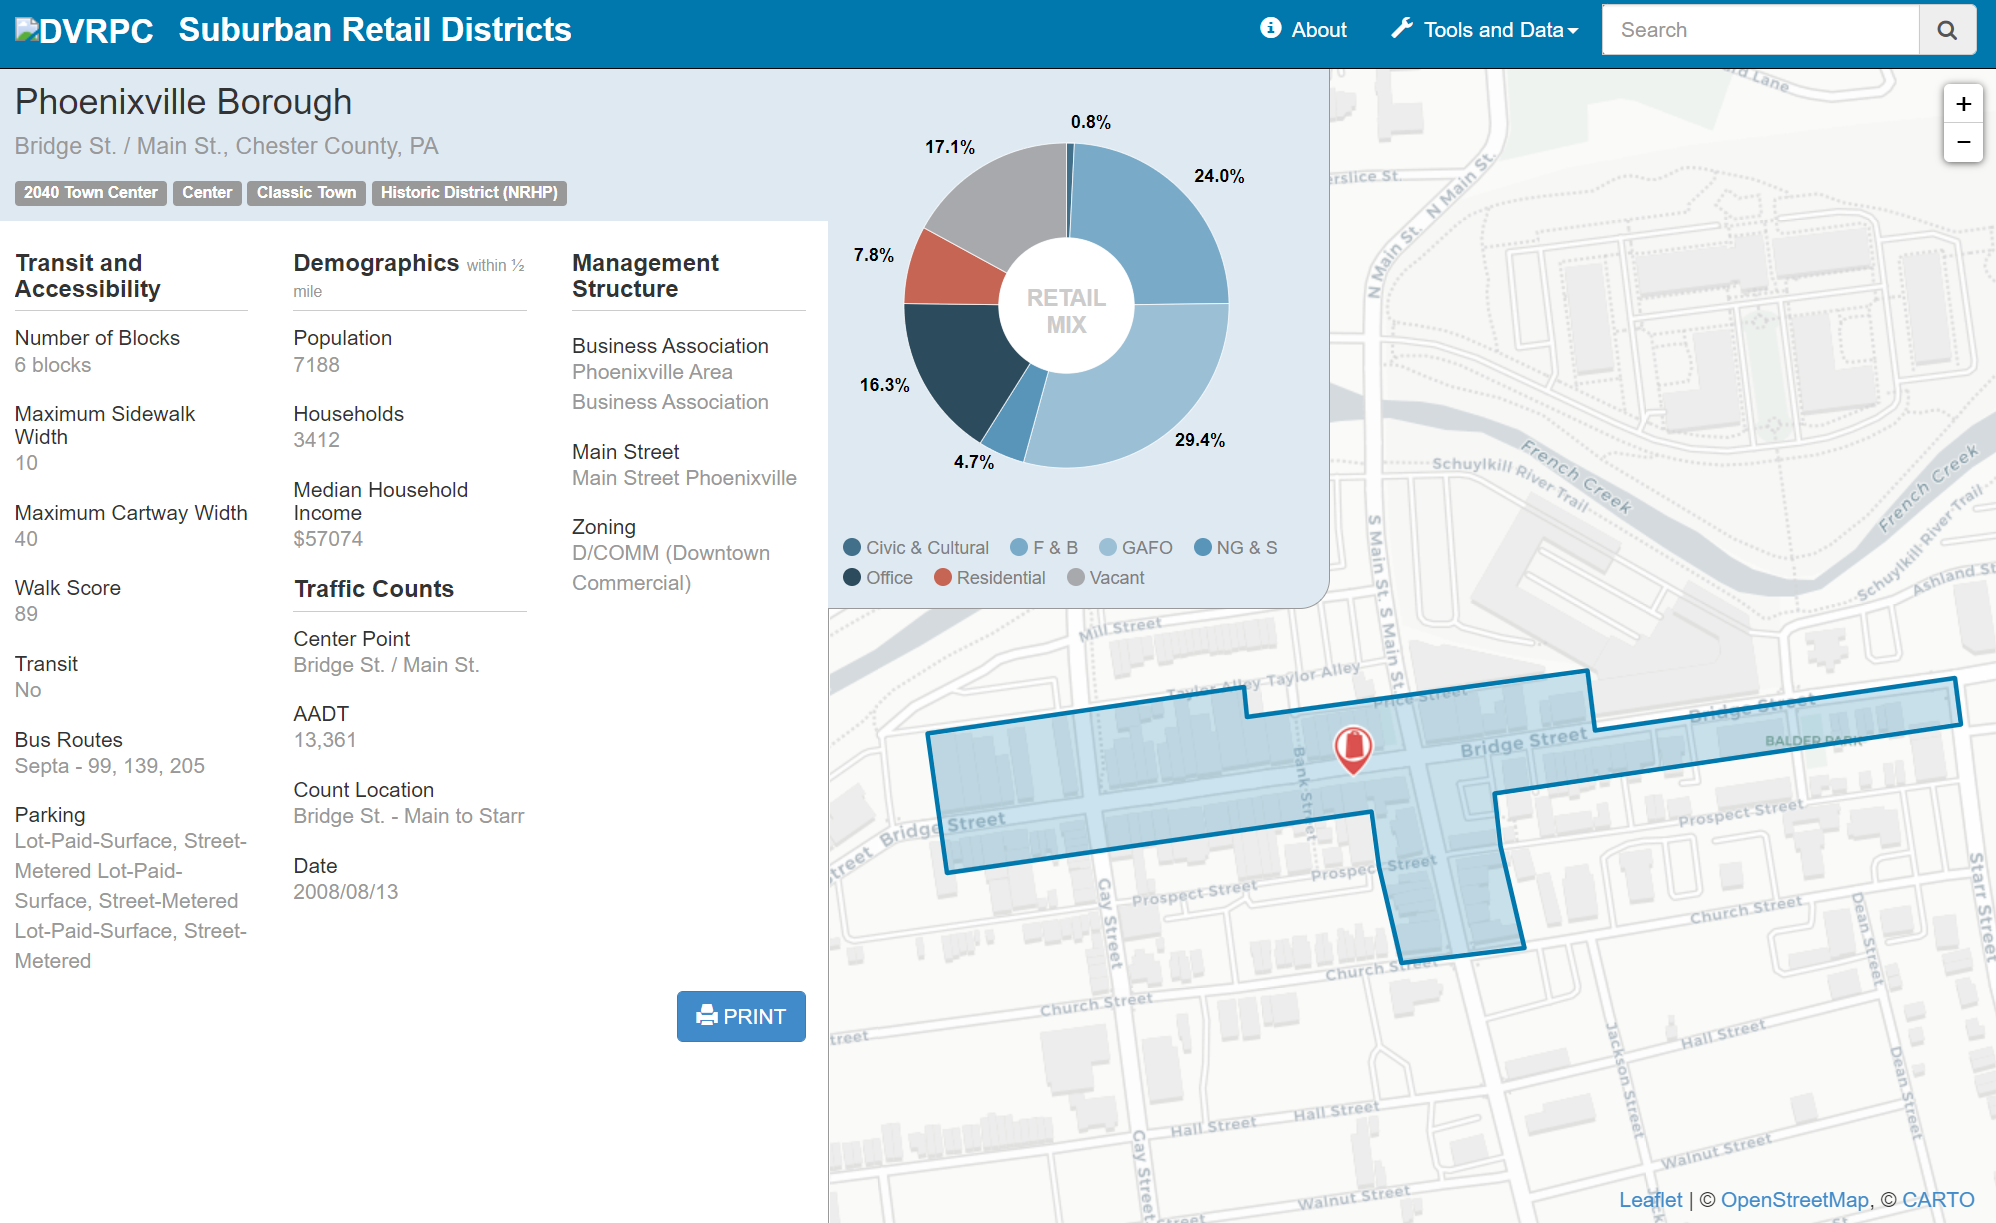The width and height of the screenshot is (1996, 1223).
Task: Open the About menu item
Action: [1318, 30]
